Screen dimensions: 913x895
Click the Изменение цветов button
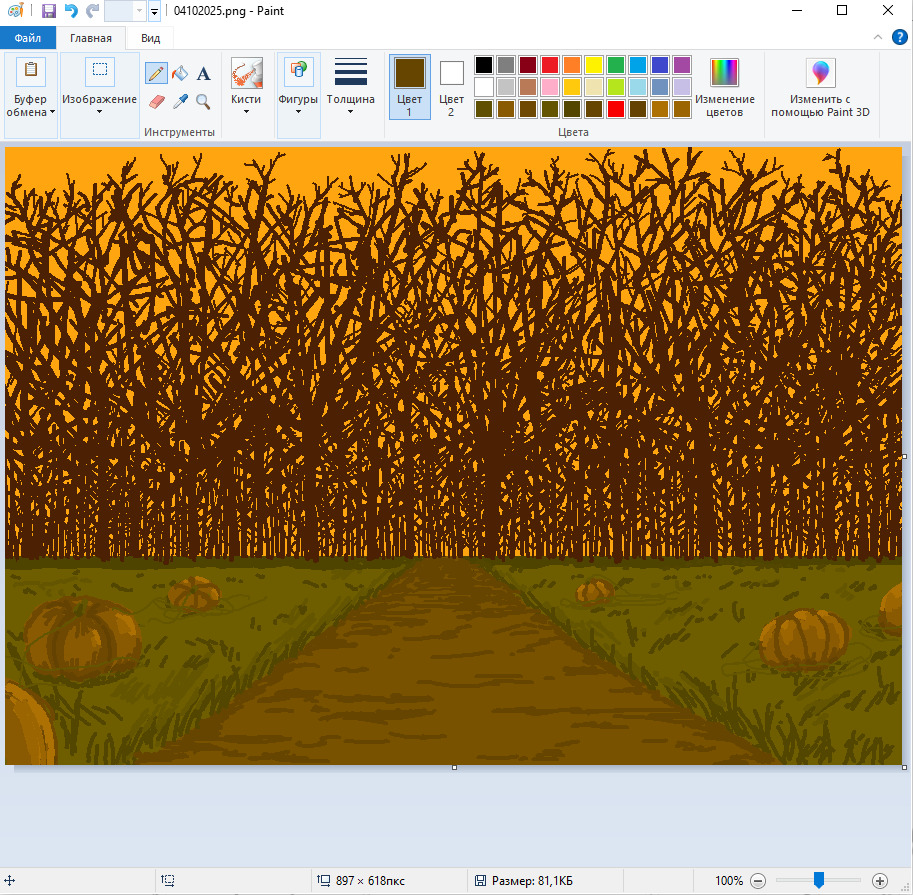pos(725,87)
